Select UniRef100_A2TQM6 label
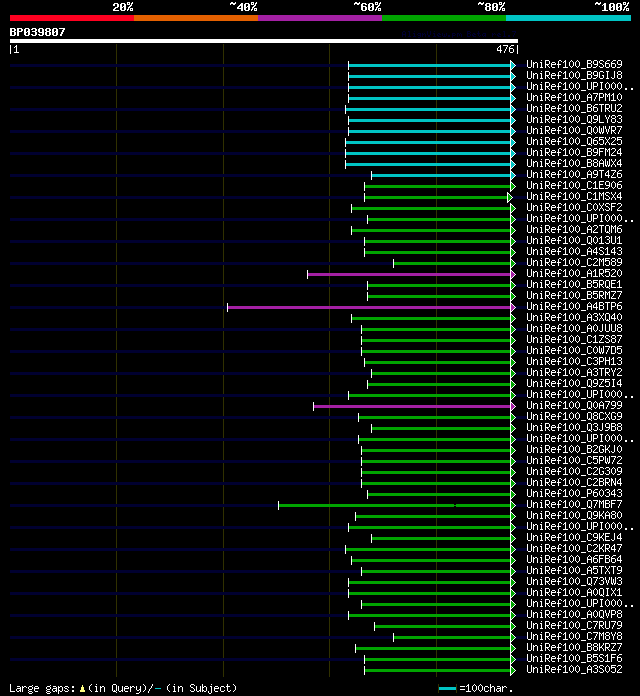 (x=574, y=229)
